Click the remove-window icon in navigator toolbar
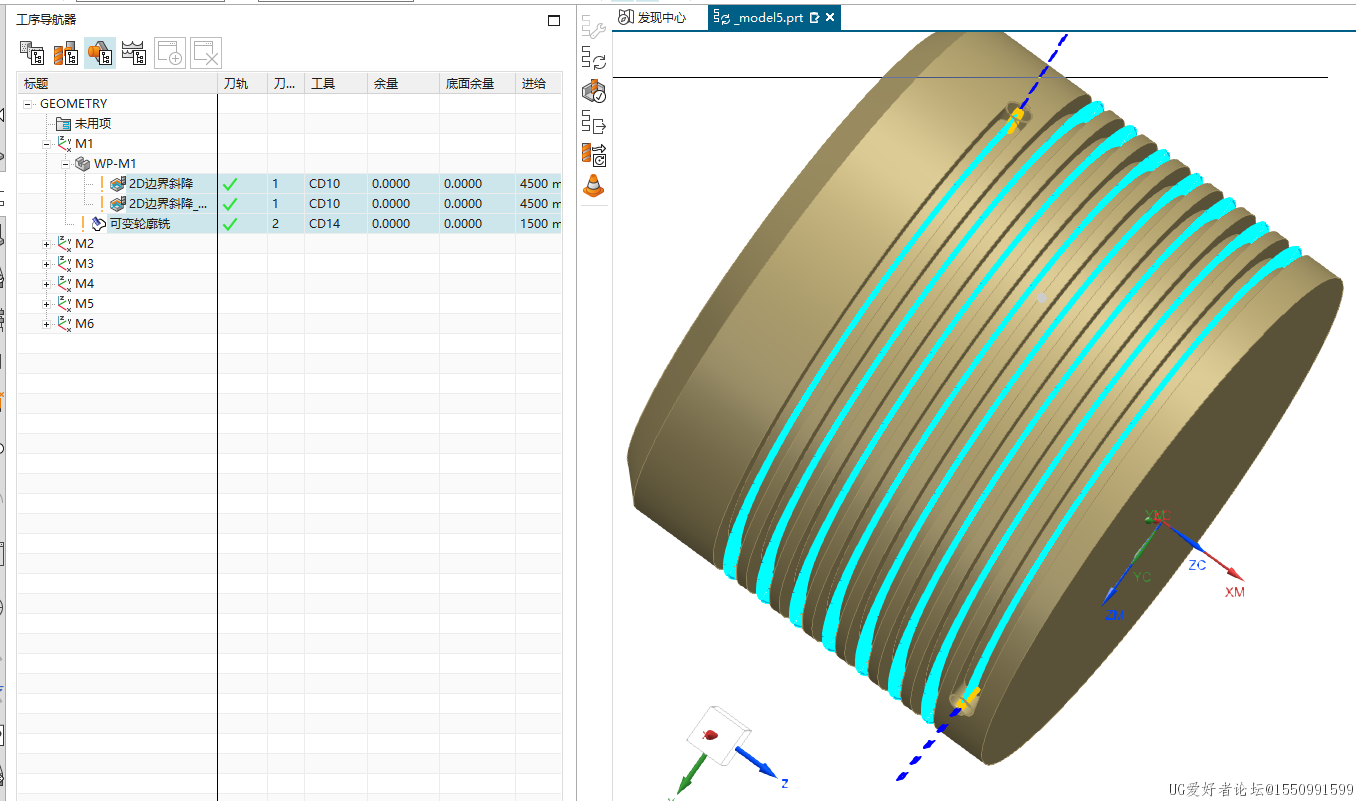Viewport: 1356px width, 801px height. pos(206,53)
